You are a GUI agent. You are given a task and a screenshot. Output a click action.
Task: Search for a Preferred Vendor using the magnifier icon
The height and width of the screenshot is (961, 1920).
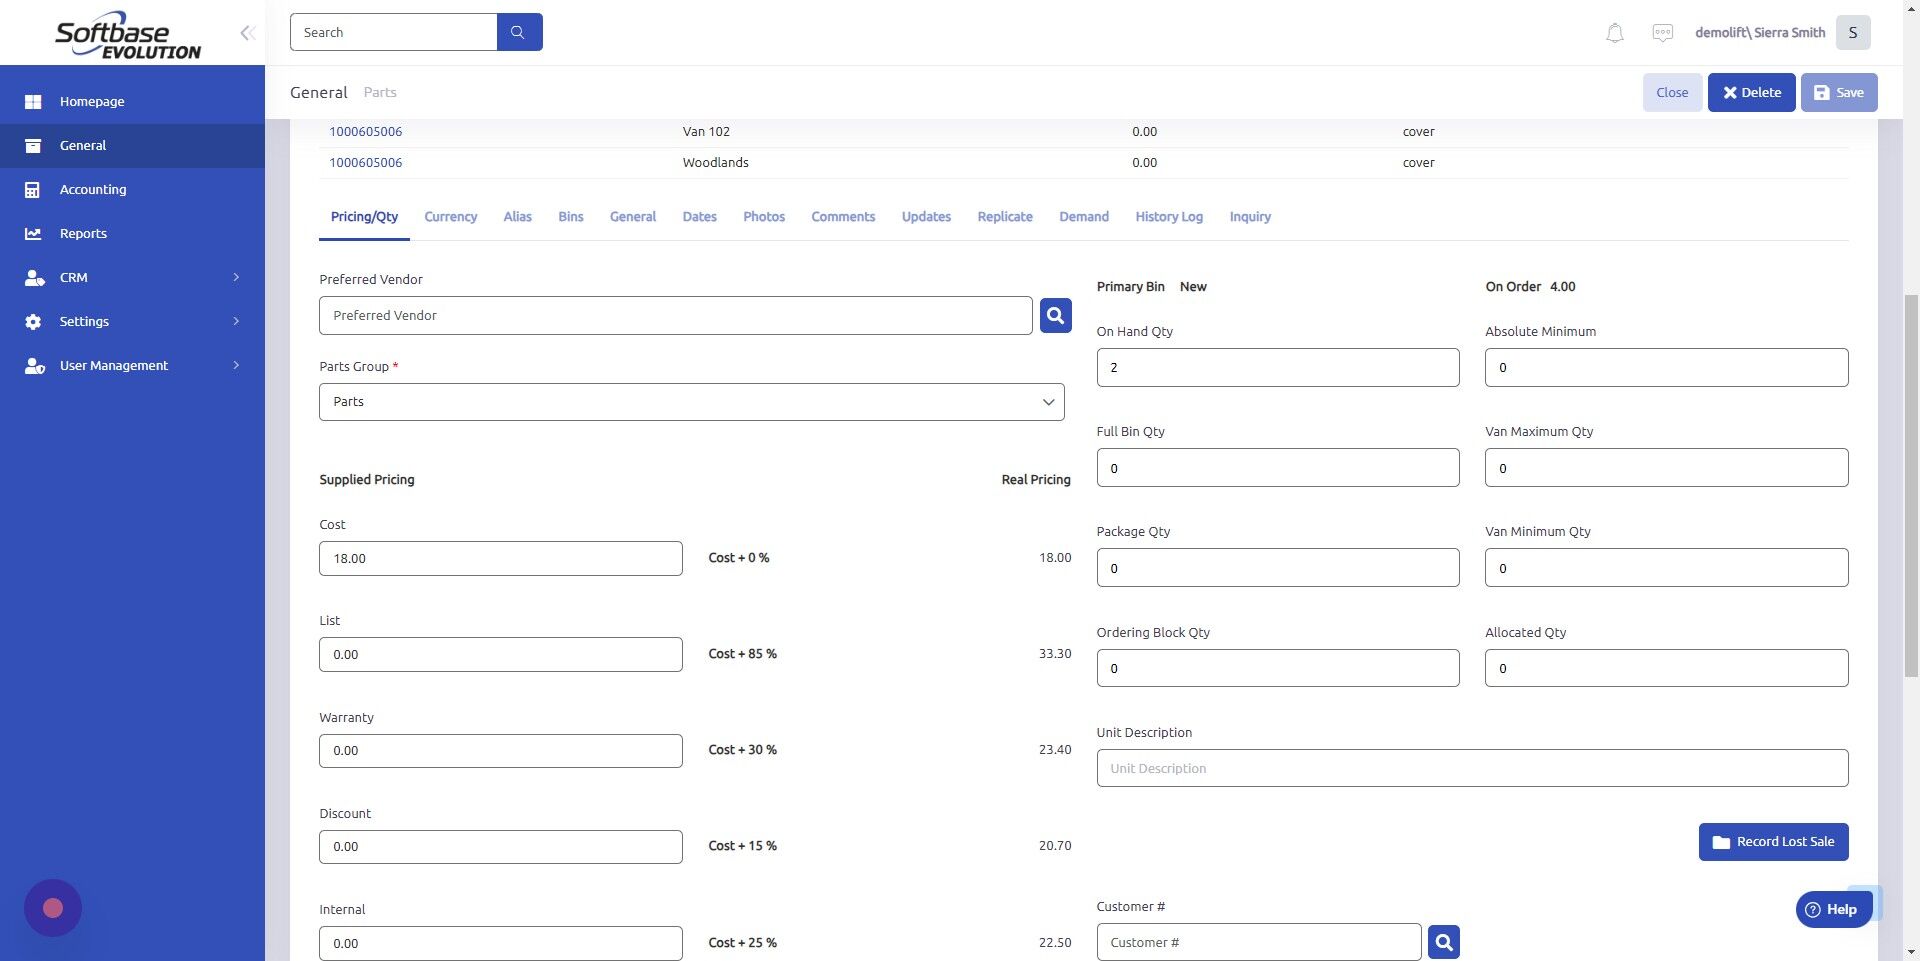point(1054,315)
